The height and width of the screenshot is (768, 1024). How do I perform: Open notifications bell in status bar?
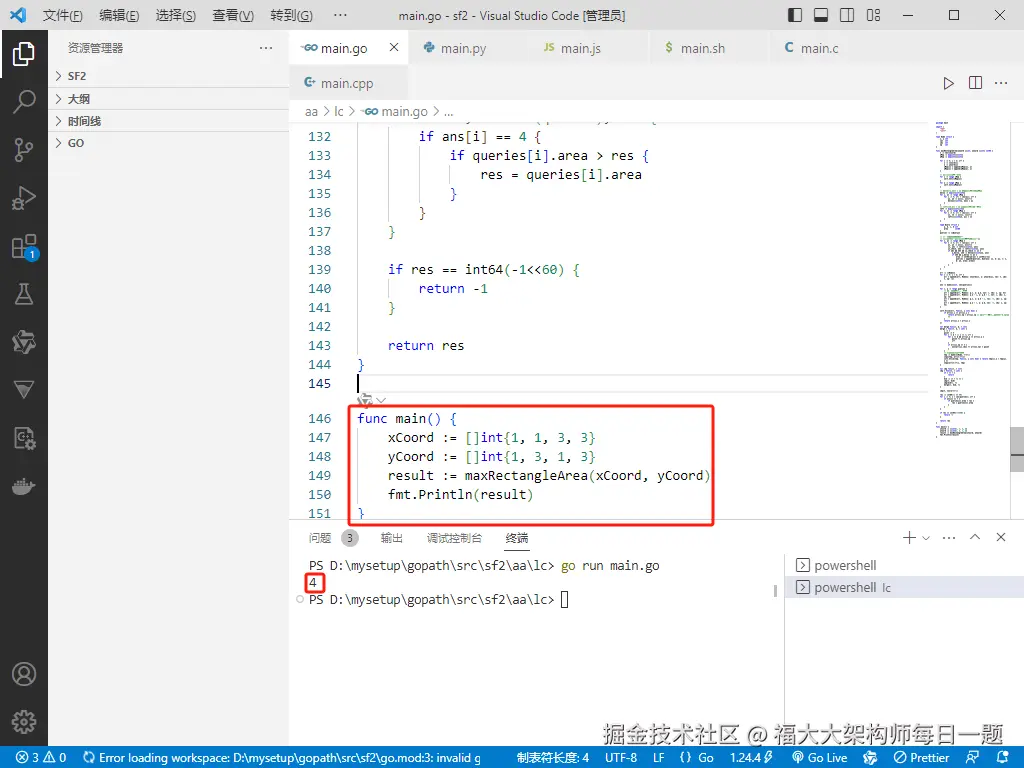(1003, 758)
